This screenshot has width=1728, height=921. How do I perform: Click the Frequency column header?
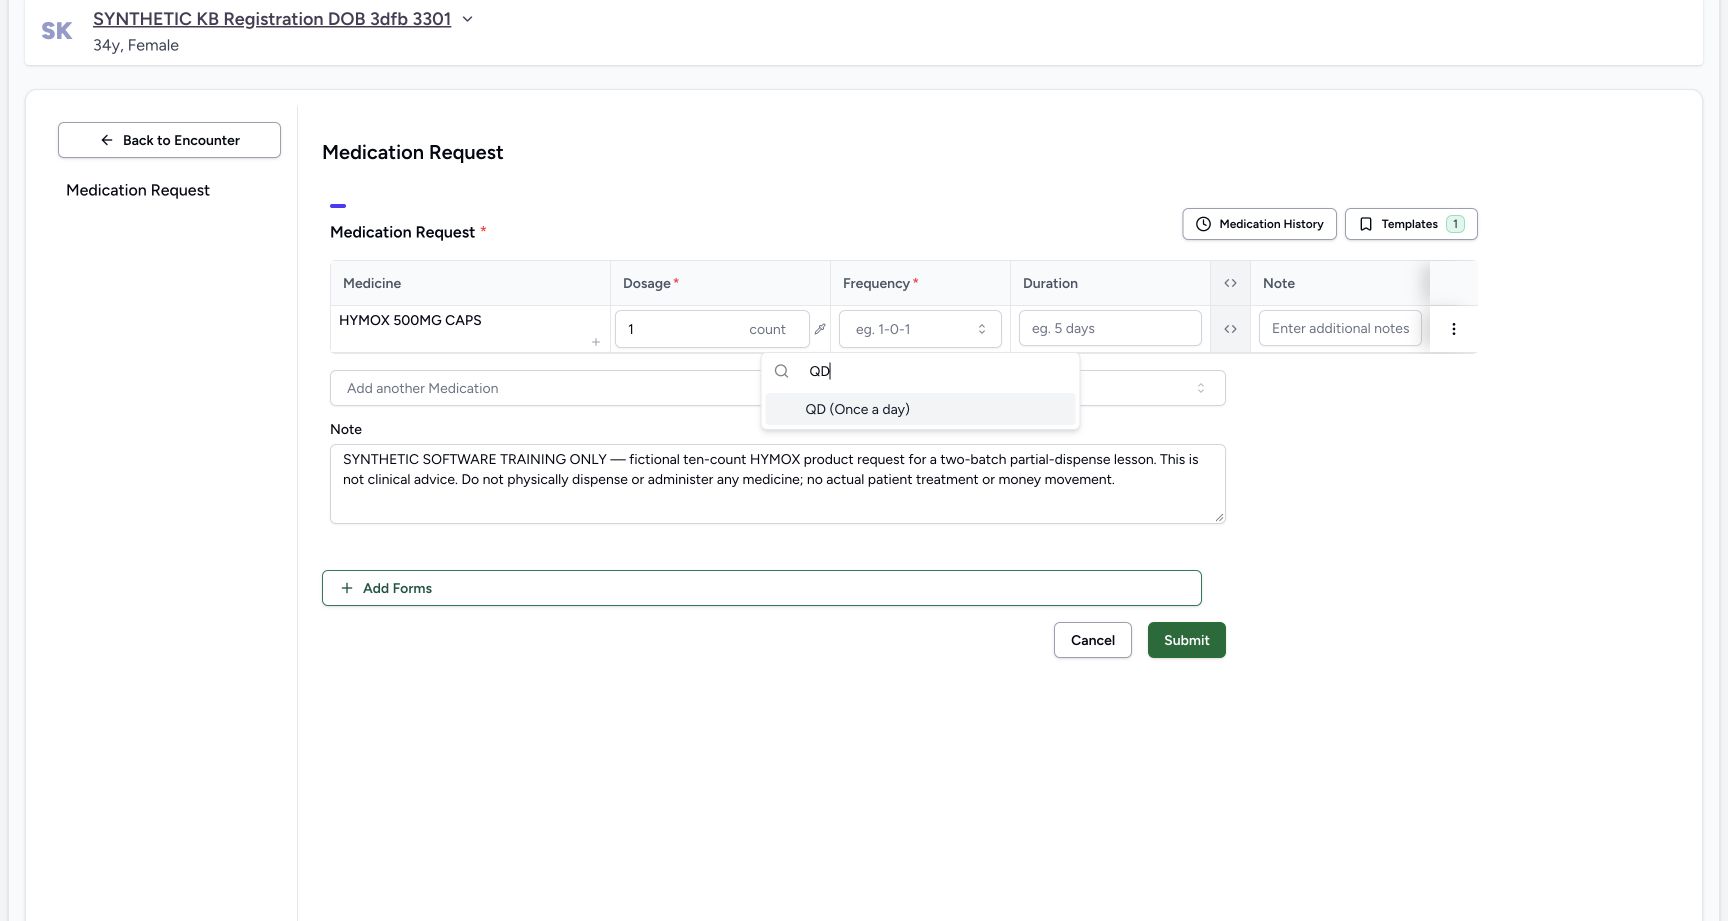point(920,283)
